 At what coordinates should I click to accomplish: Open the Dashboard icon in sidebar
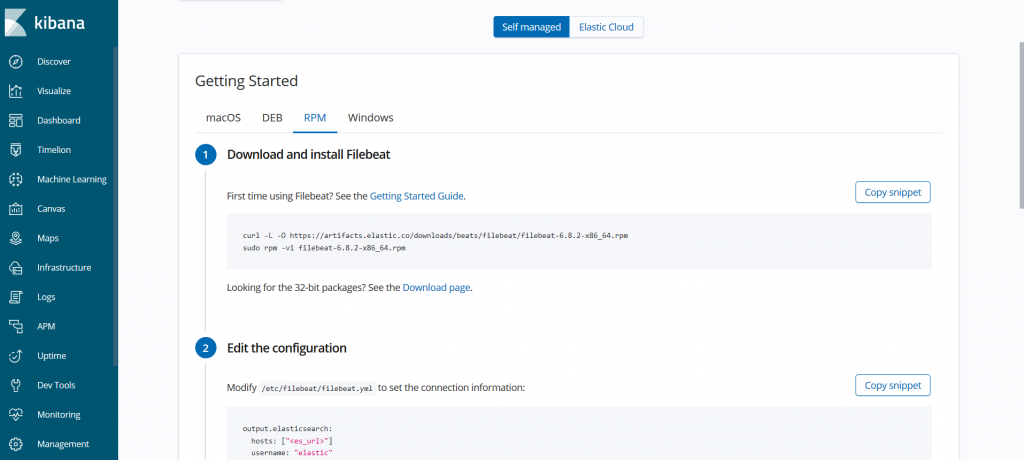coord(16,120)
